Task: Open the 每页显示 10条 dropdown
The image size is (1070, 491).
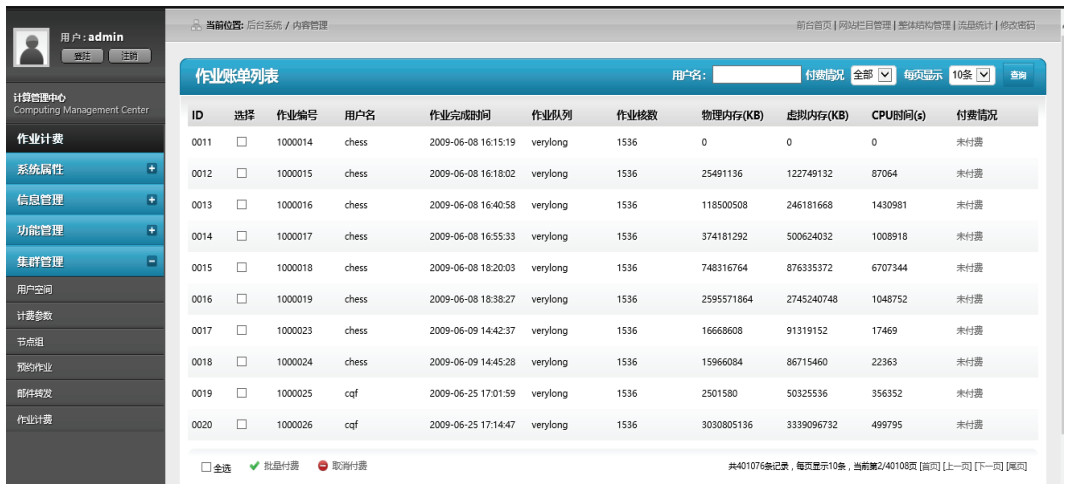Action: pos(972,75)
